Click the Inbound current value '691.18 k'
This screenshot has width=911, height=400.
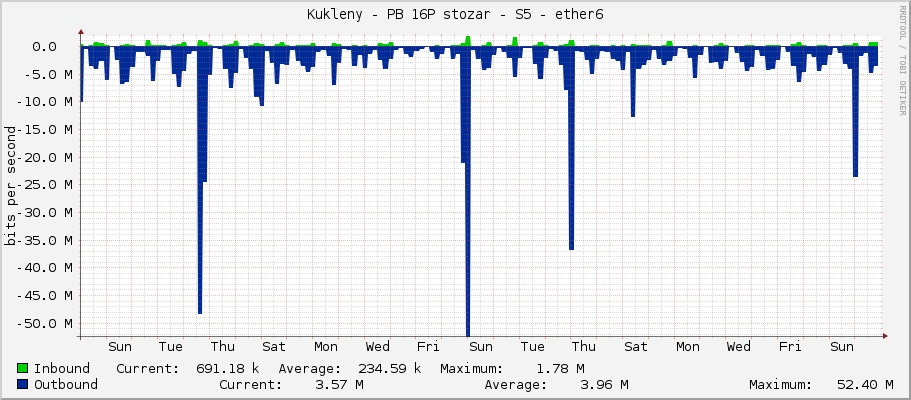click(x=228, y=368)
